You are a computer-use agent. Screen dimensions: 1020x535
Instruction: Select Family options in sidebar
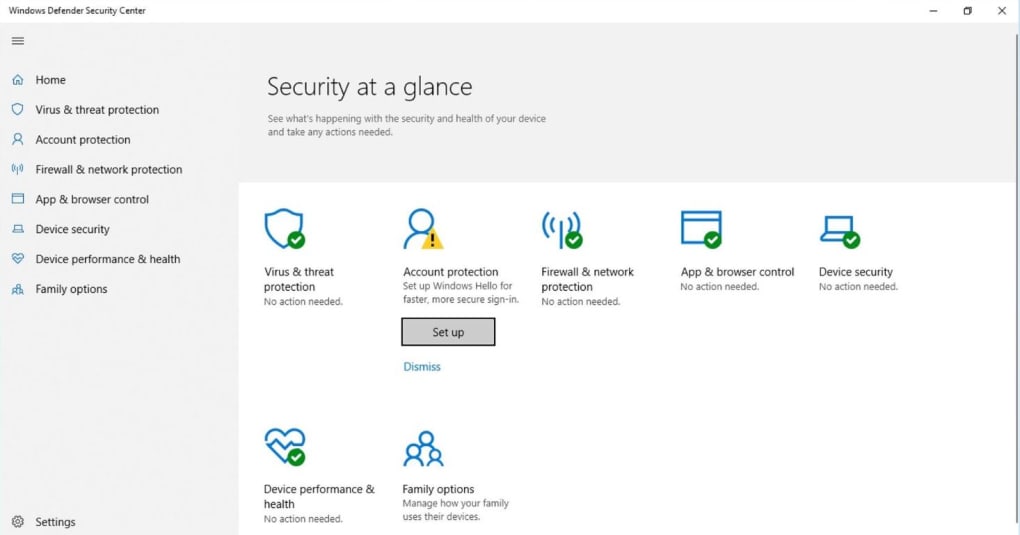pos(71,289)
